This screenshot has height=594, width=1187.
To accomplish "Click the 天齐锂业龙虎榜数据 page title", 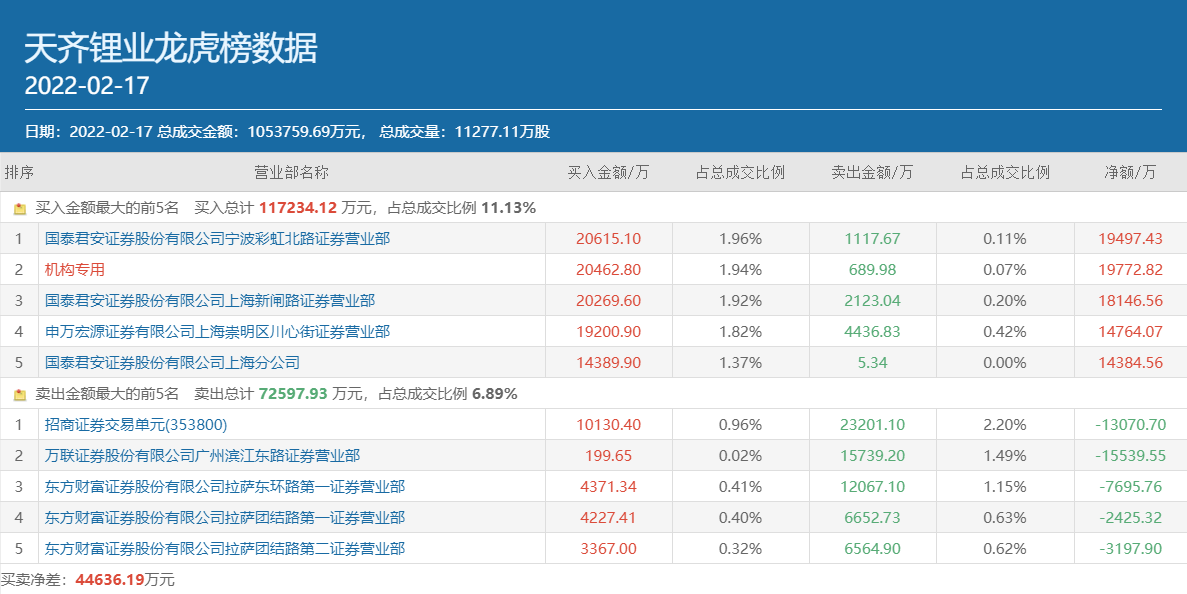I will (171, 47).
